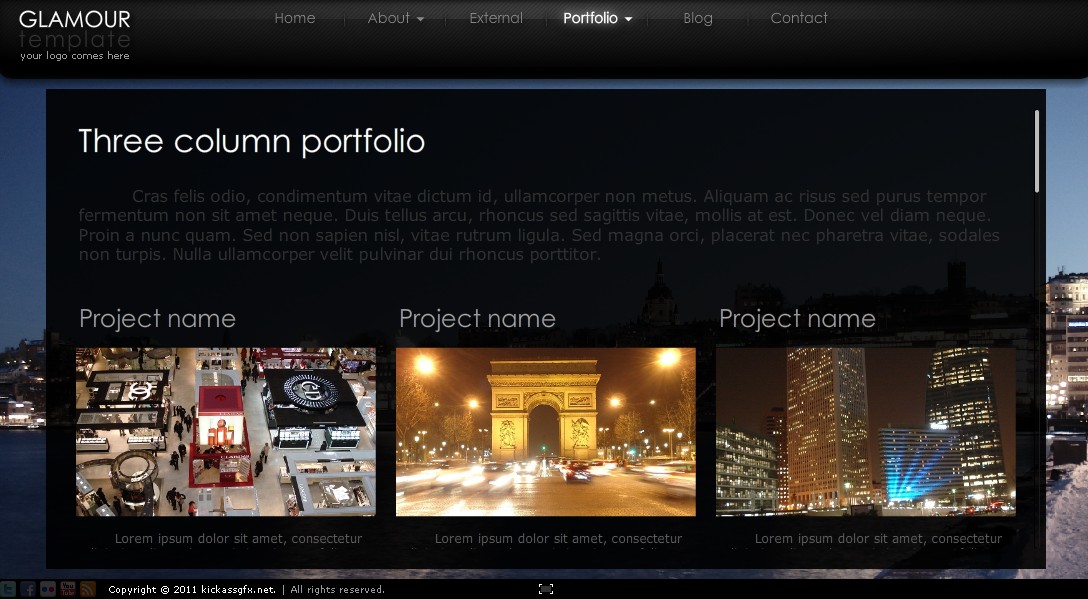Image resolution: width=1088 pixels, height=599 pixels.
Task: Click the Glamour template logo
Action: [75, 34]
